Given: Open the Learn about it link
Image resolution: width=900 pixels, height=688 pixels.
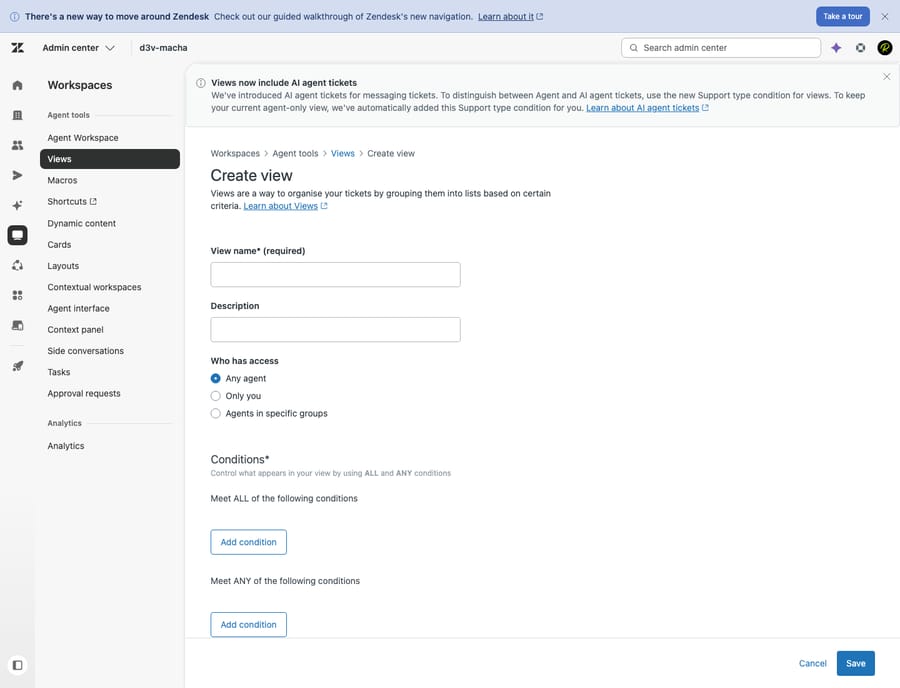Looking at the screenshot, I should 510,17.
